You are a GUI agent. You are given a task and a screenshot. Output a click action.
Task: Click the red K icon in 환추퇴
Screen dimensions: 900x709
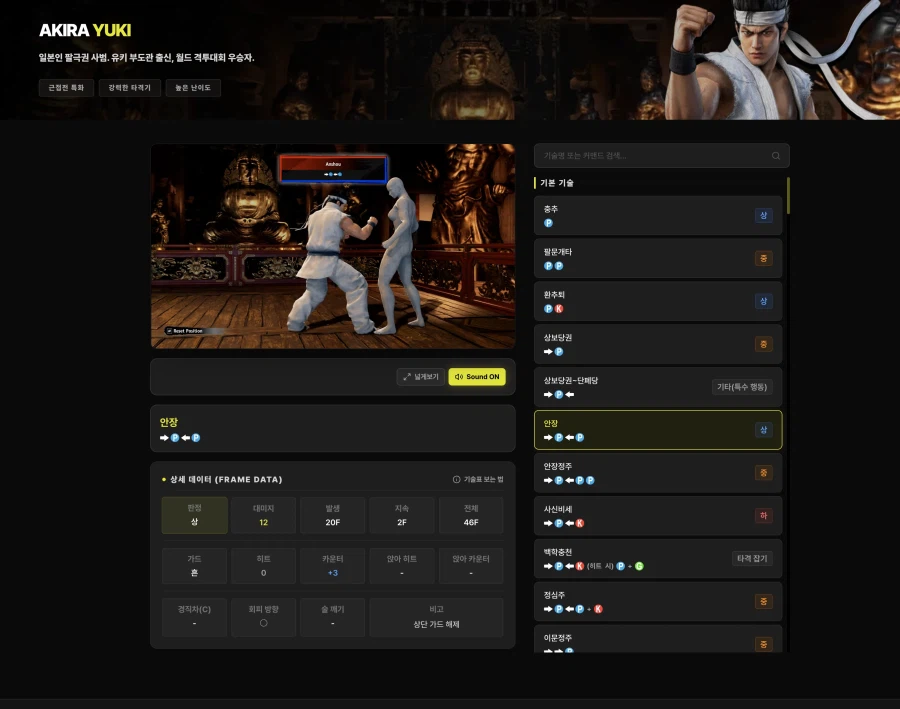tap(558, 309)
